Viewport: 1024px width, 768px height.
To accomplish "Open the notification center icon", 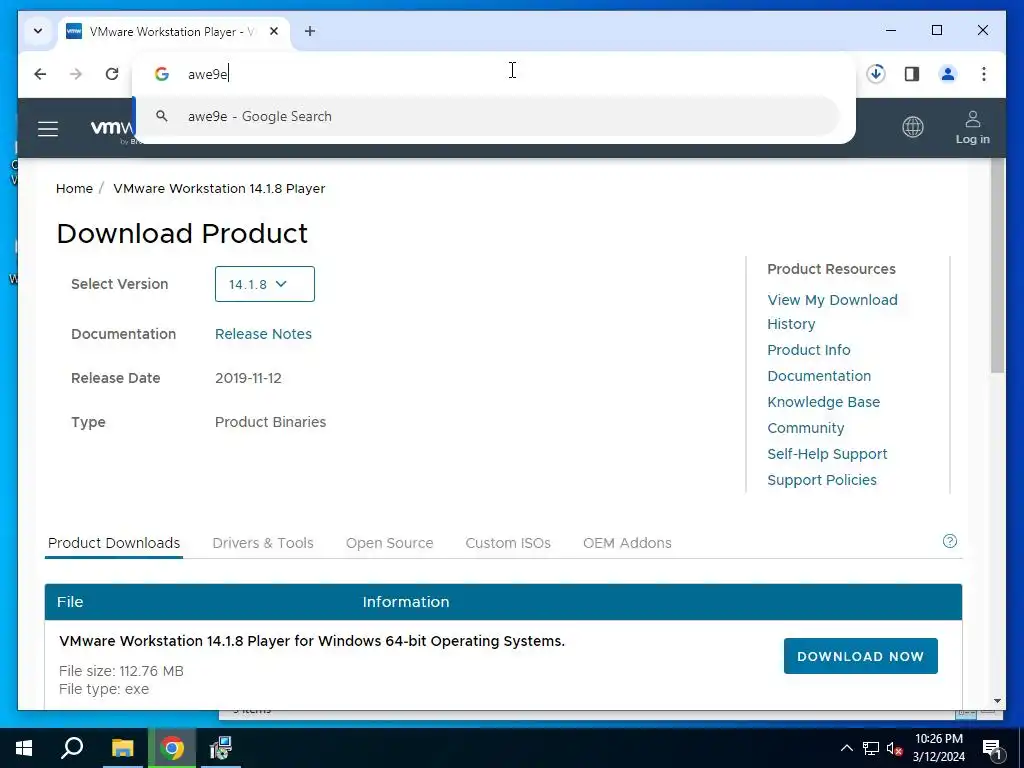I will pos(992,748).
